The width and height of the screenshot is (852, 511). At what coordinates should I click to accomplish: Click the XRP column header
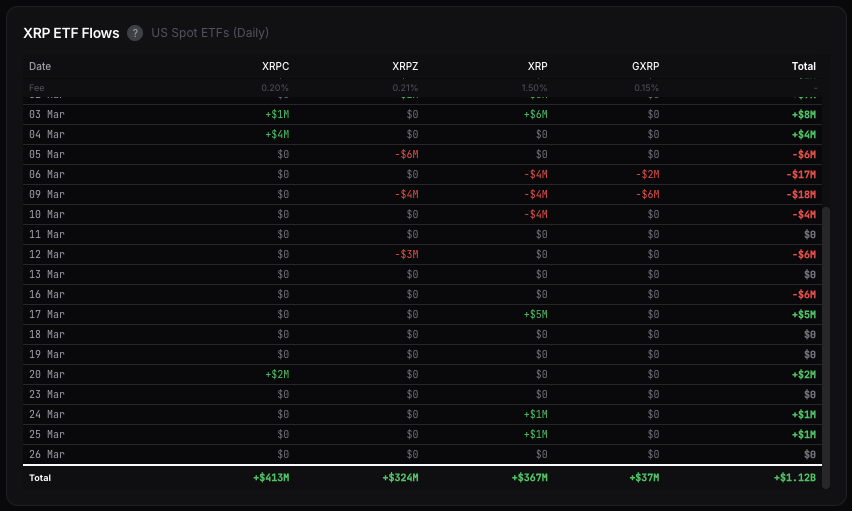537,66
